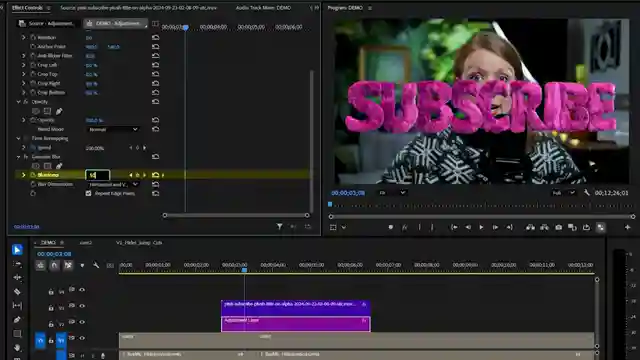Select the Selection tool in timeline toolbar
The image size is (640, 360).
(x=17, y=249)
